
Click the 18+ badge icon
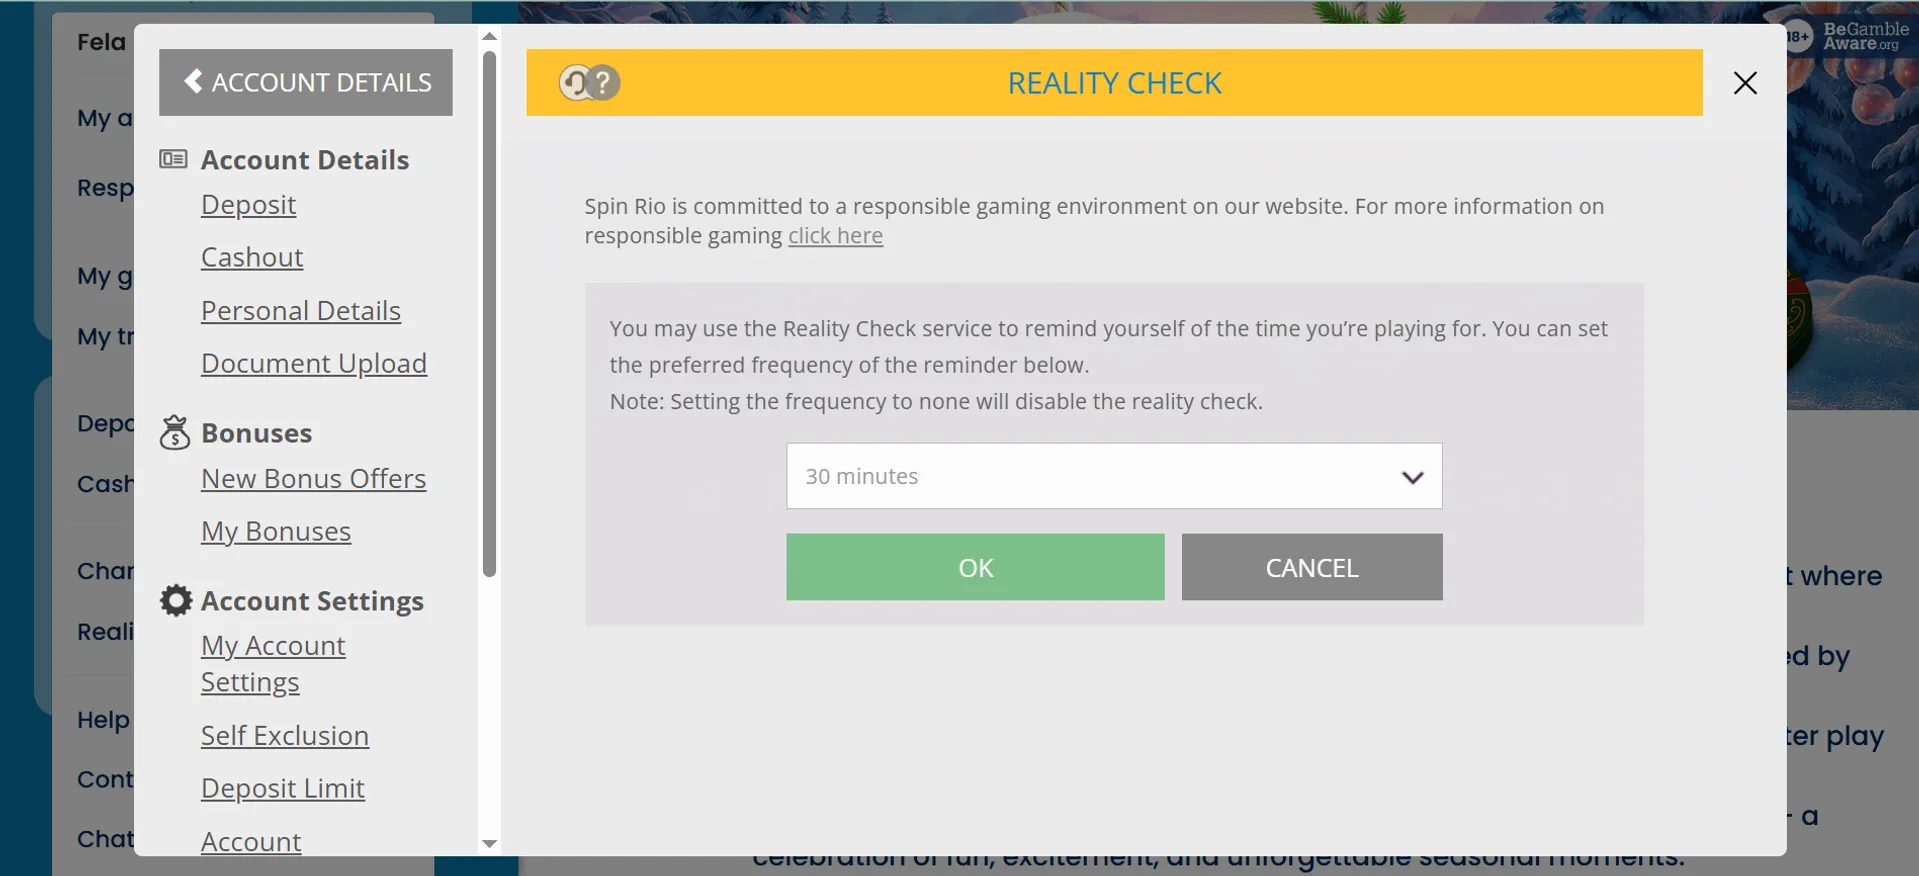(1798, 37)
